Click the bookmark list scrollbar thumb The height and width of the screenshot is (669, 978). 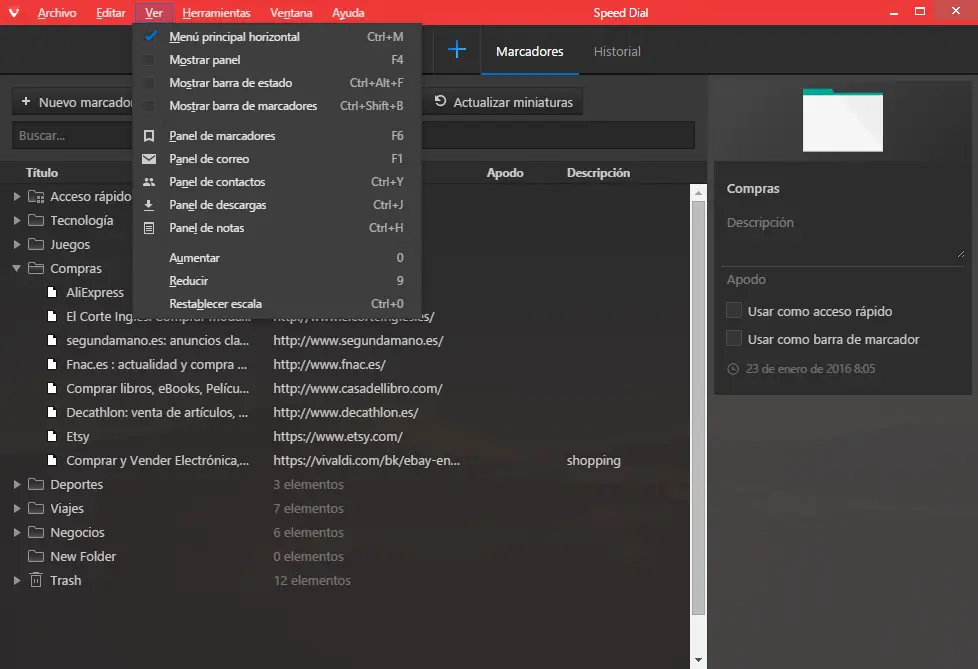698,407
